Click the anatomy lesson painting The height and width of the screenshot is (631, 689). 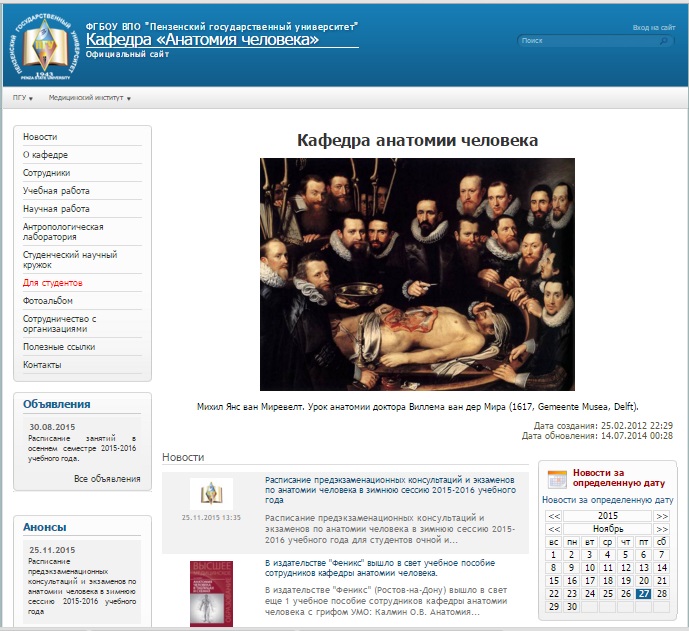click(417, 274)
